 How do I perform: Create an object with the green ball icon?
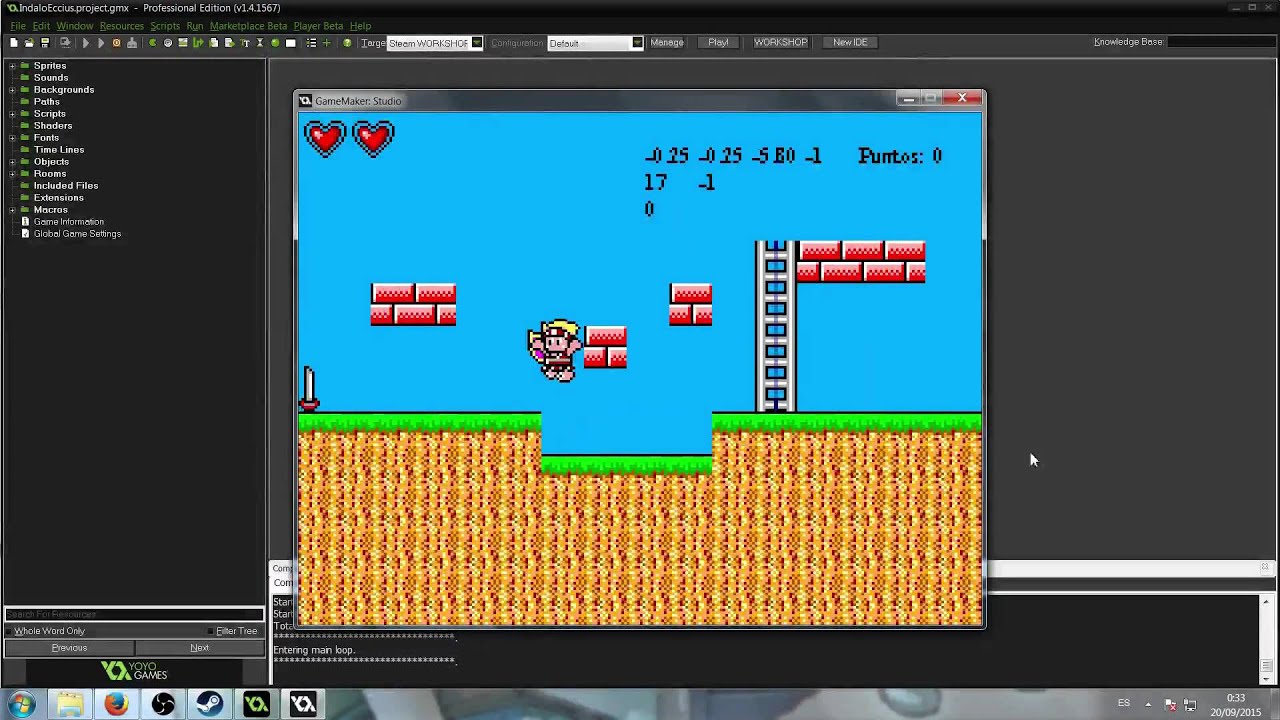coord(275,43)
